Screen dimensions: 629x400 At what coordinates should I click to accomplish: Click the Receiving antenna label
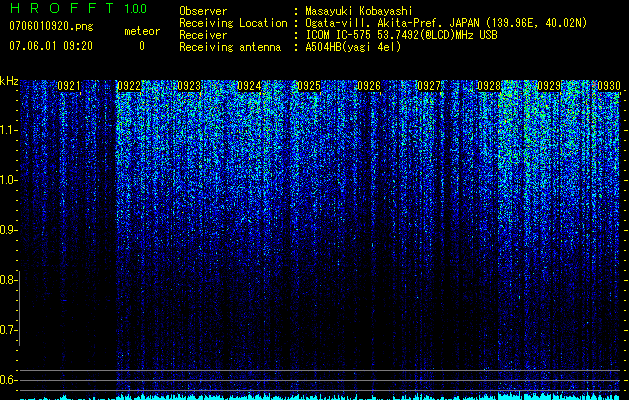[230, 47]
